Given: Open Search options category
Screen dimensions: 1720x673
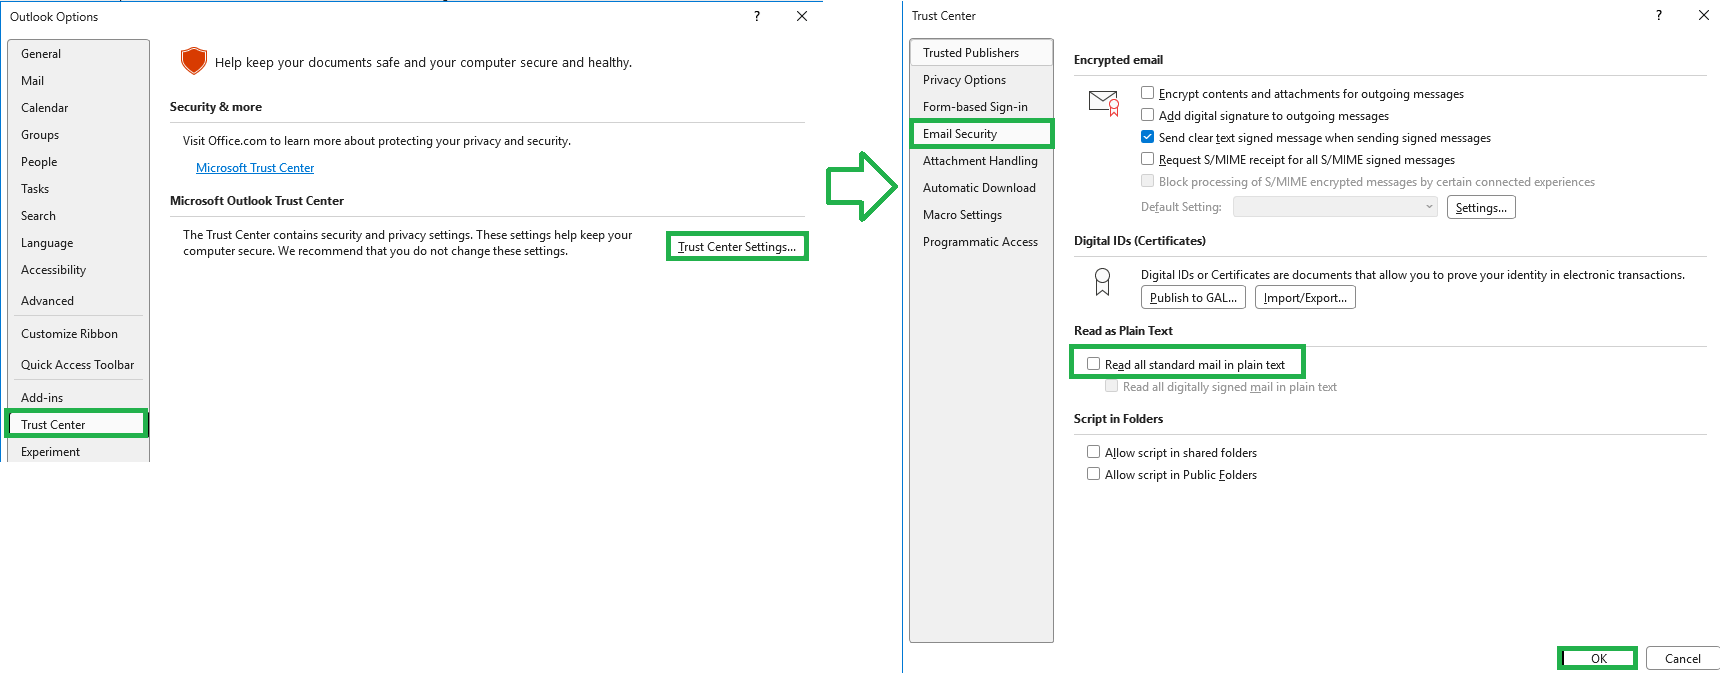Looking at the screenshot, I should [78, 216].
